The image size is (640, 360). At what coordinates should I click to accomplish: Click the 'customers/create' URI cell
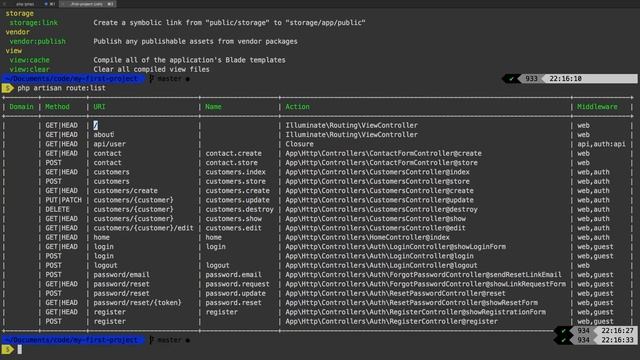[125, 191]
